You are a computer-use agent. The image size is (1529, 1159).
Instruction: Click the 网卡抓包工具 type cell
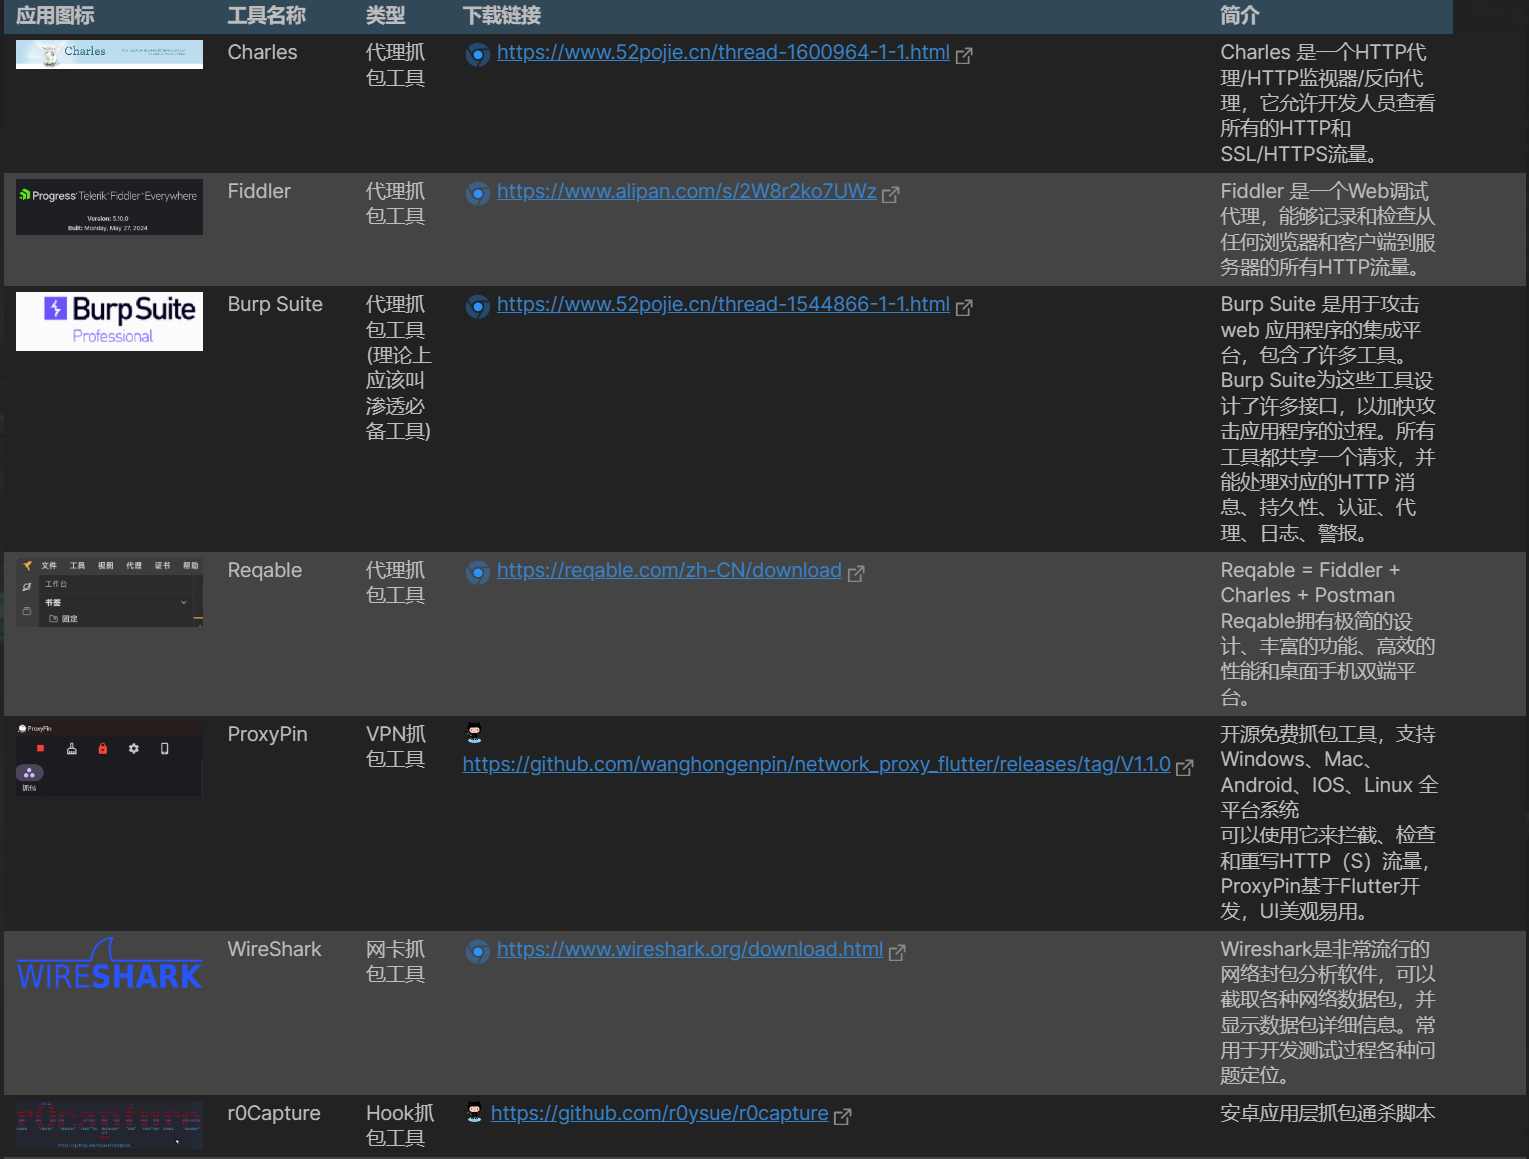coord(396,962)
